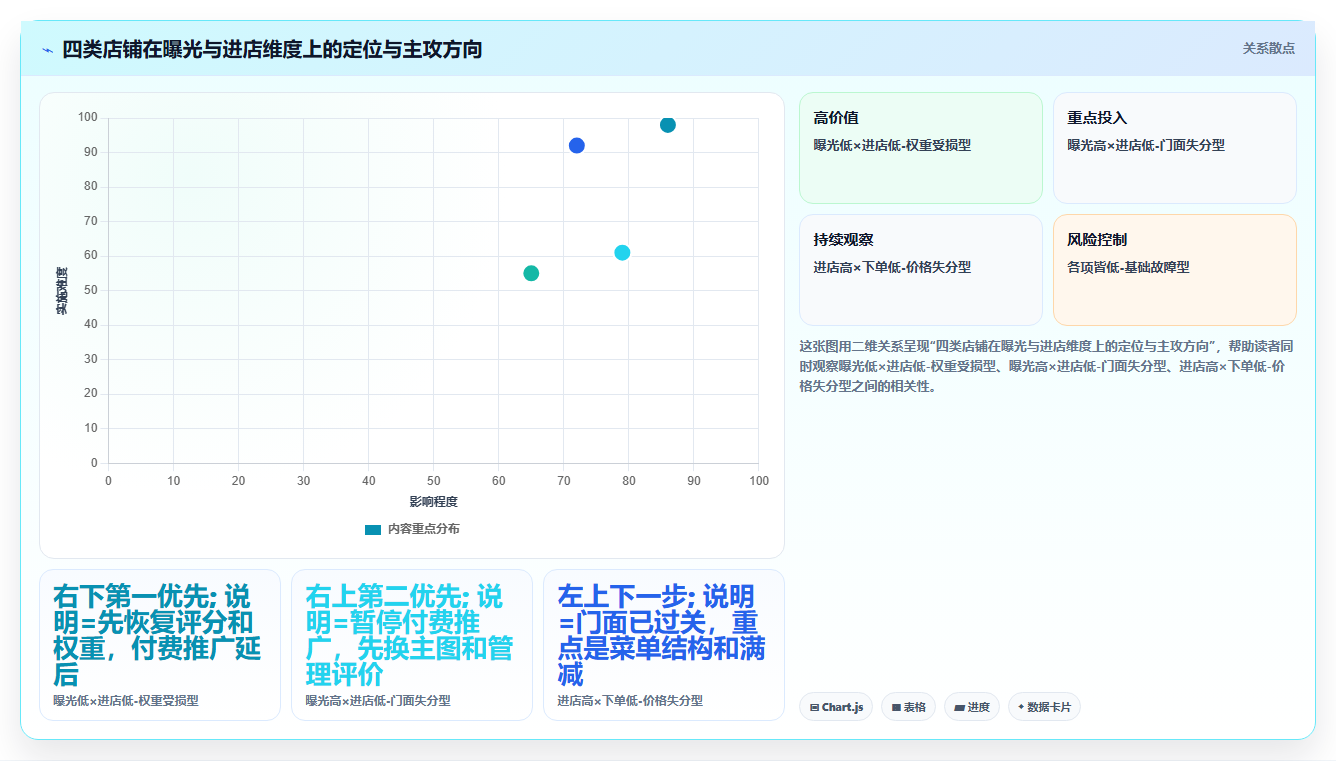
Task: Click the 数据卡片 chip
Action: click(x=1044, y=707)
